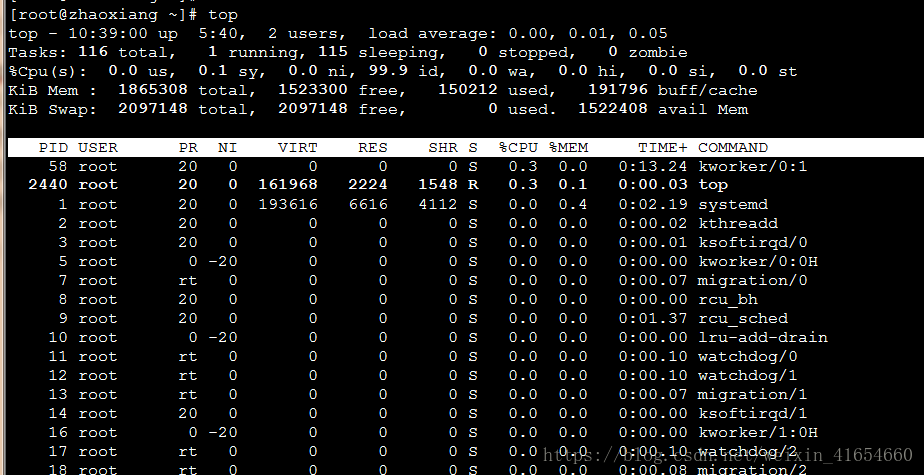Click the %MEM value 0.4 for systemd
Viewport: 924px width, 475px height.
click(x=573, y=204)
